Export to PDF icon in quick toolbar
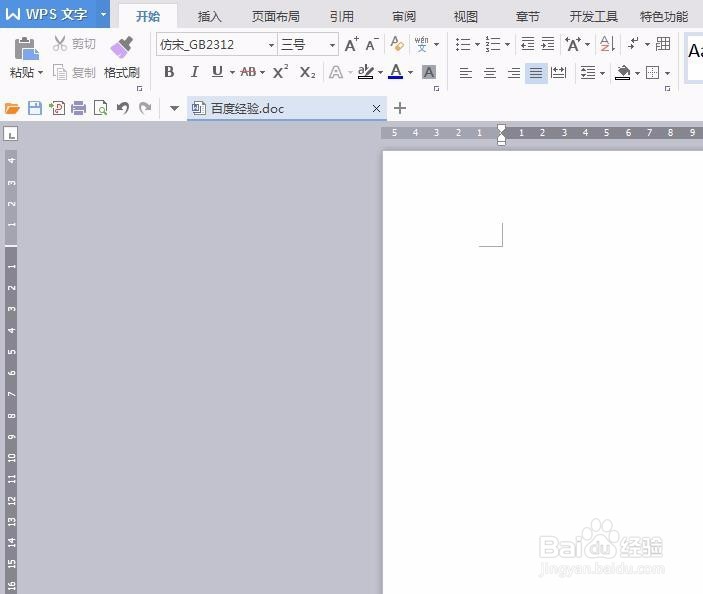The height and width of the screenshot is (594, 703). click(x=57, y=108)
